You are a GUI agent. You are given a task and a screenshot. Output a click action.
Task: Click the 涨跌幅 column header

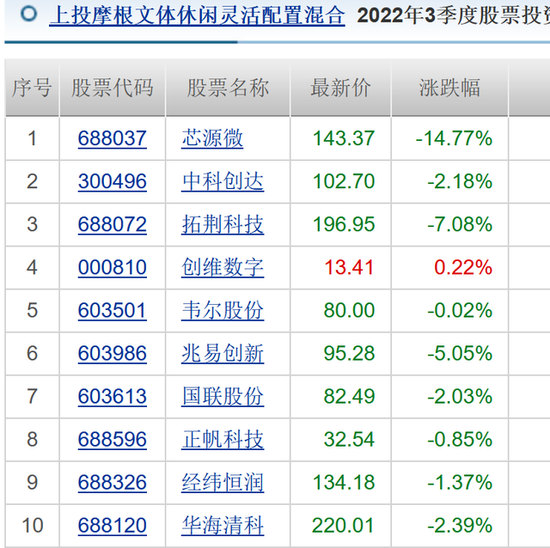pyautogui.click(x=449, y=88)
